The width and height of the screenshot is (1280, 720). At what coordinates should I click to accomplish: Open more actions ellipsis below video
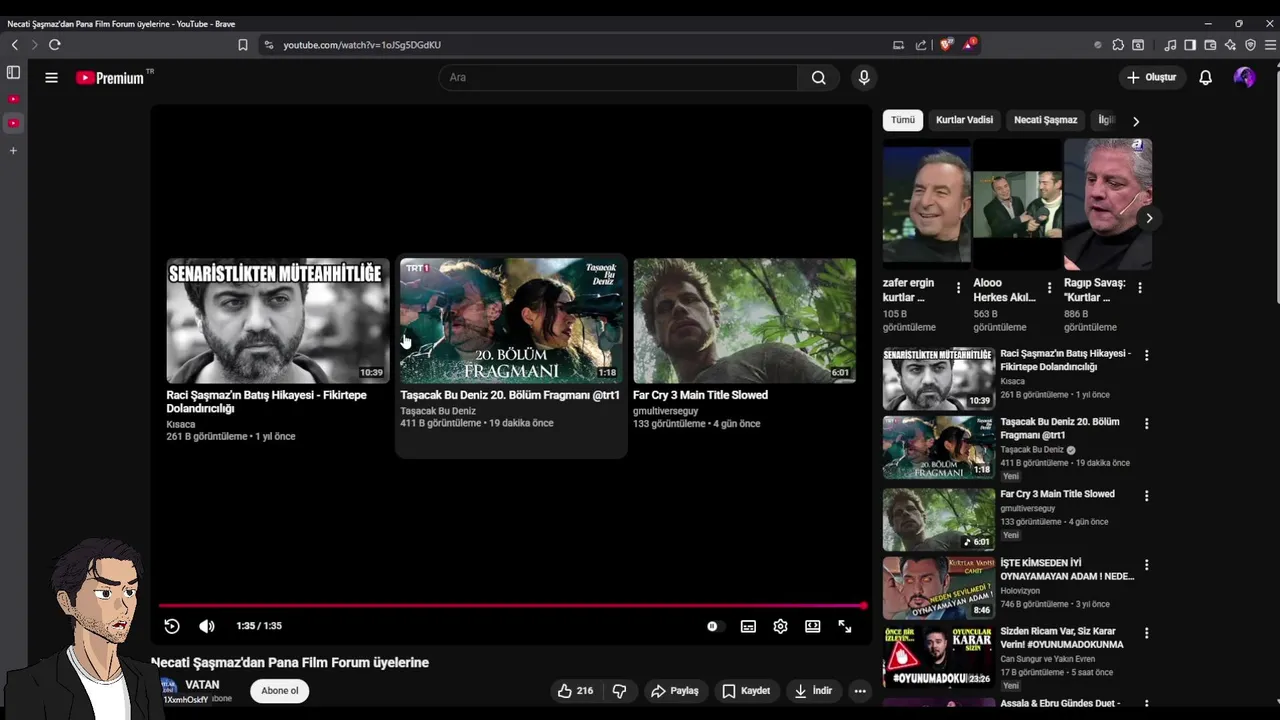point(859,691)
